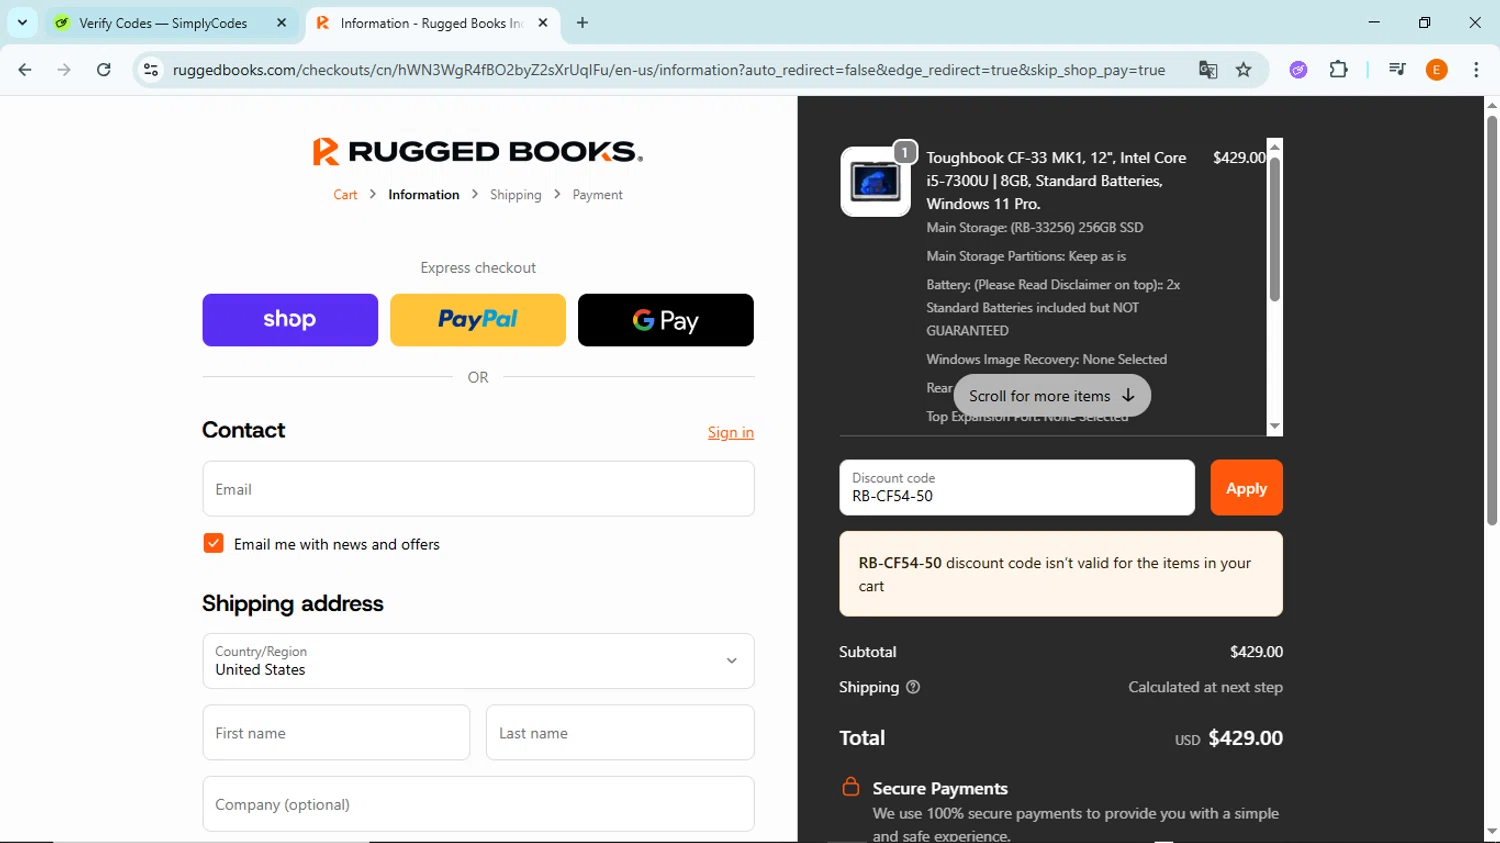Screen dimensions: 1500x843
Task: Click the Rugged Books logo
Action: pos(478,151)
